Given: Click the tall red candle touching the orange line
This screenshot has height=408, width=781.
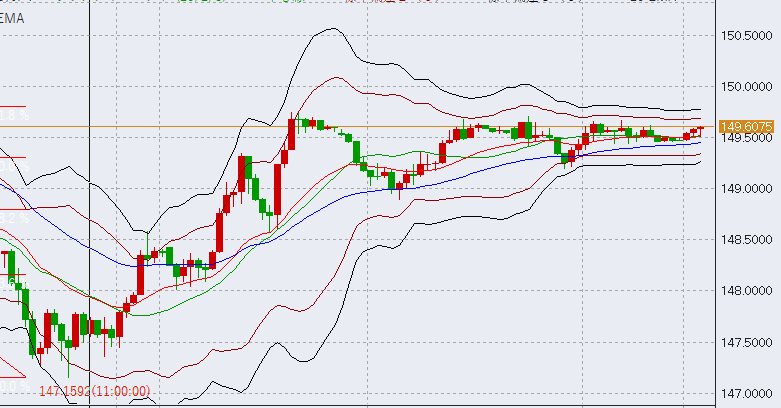Looking at the screenshot, I should coord(291,135).
